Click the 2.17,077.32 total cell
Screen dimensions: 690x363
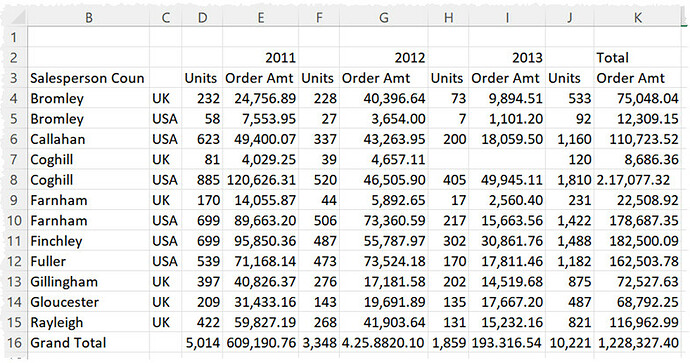(x=638, y=180)
